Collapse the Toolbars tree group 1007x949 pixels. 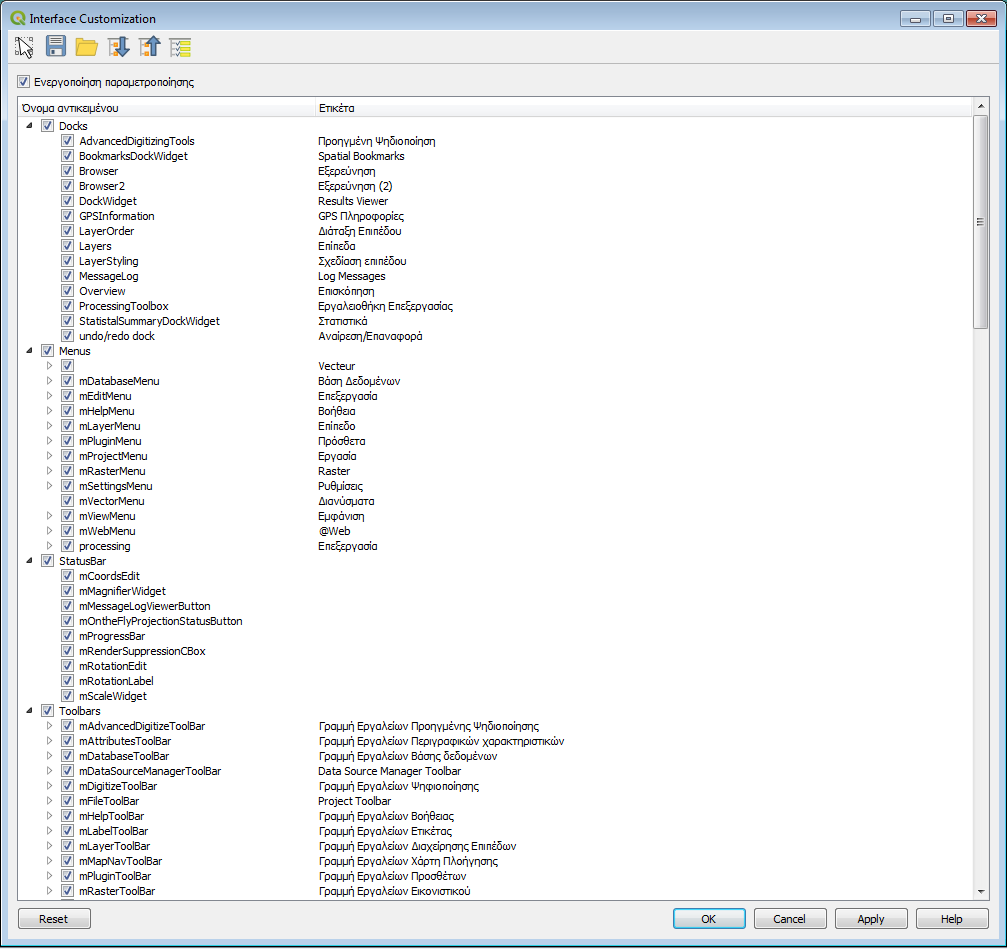(x=30, y=711)
